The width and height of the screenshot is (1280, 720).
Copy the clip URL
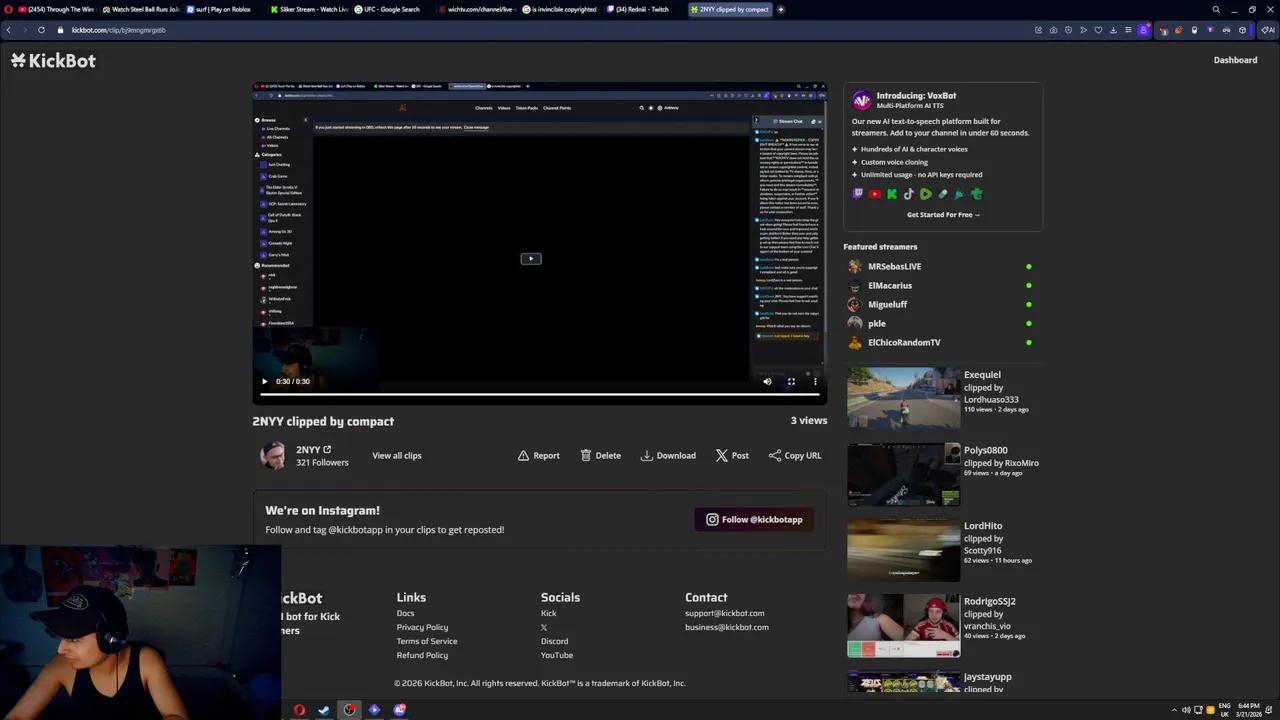click(795, 455)
